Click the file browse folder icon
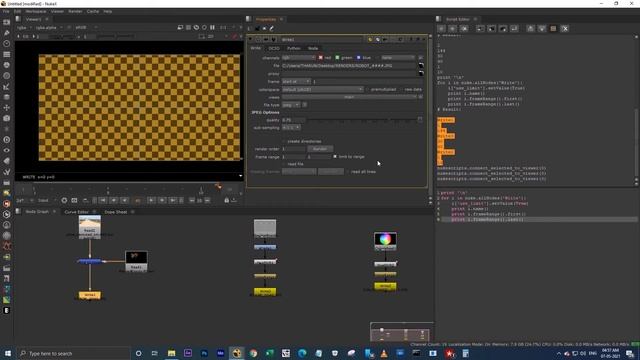The height and width of the screenshot is (360, 640). click(421, 65)
